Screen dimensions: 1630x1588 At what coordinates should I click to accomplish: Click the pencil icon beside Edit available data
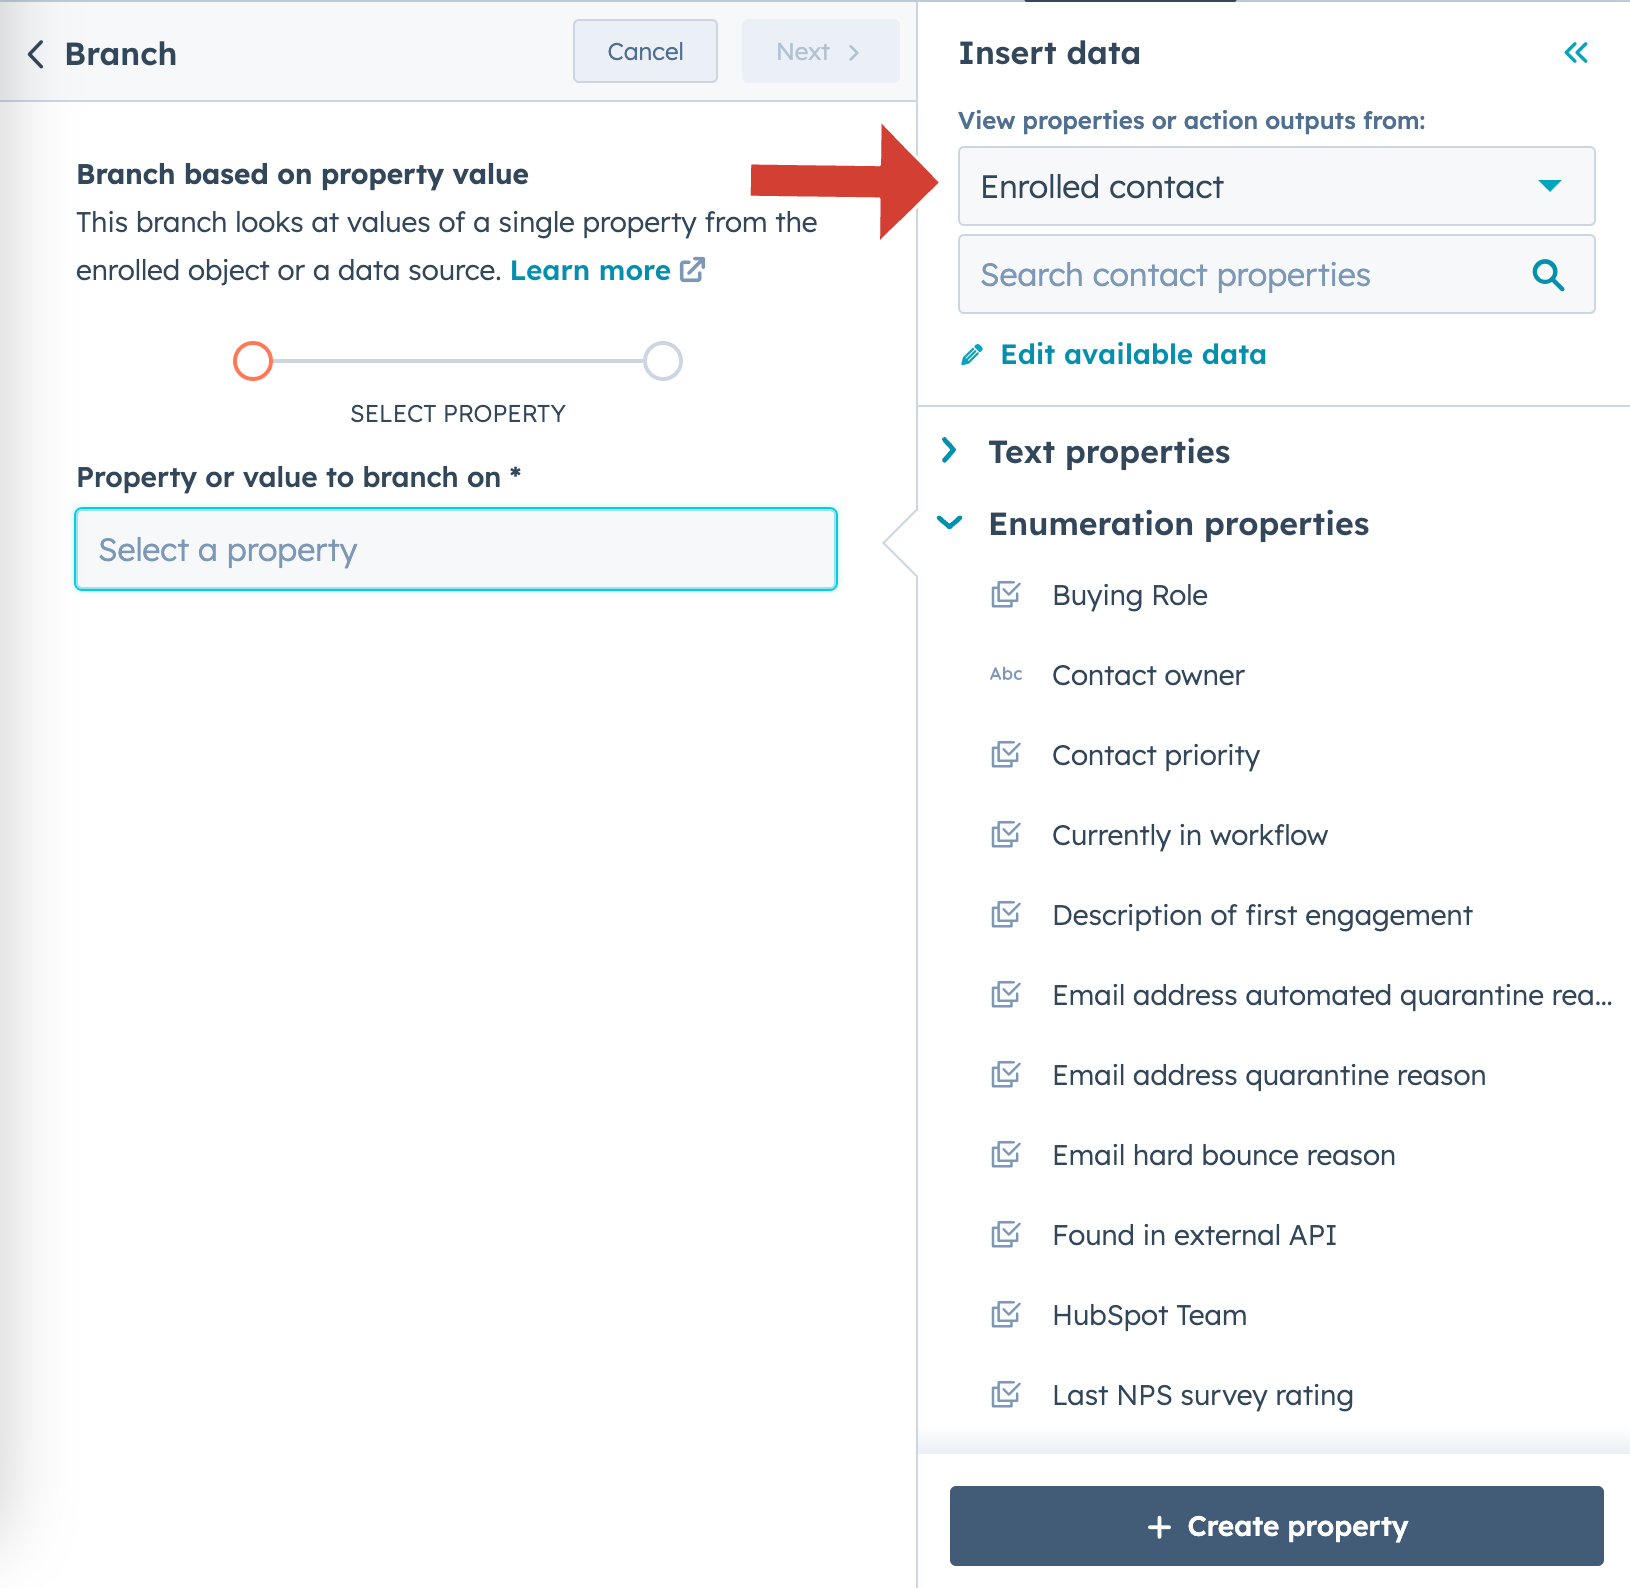971,354
